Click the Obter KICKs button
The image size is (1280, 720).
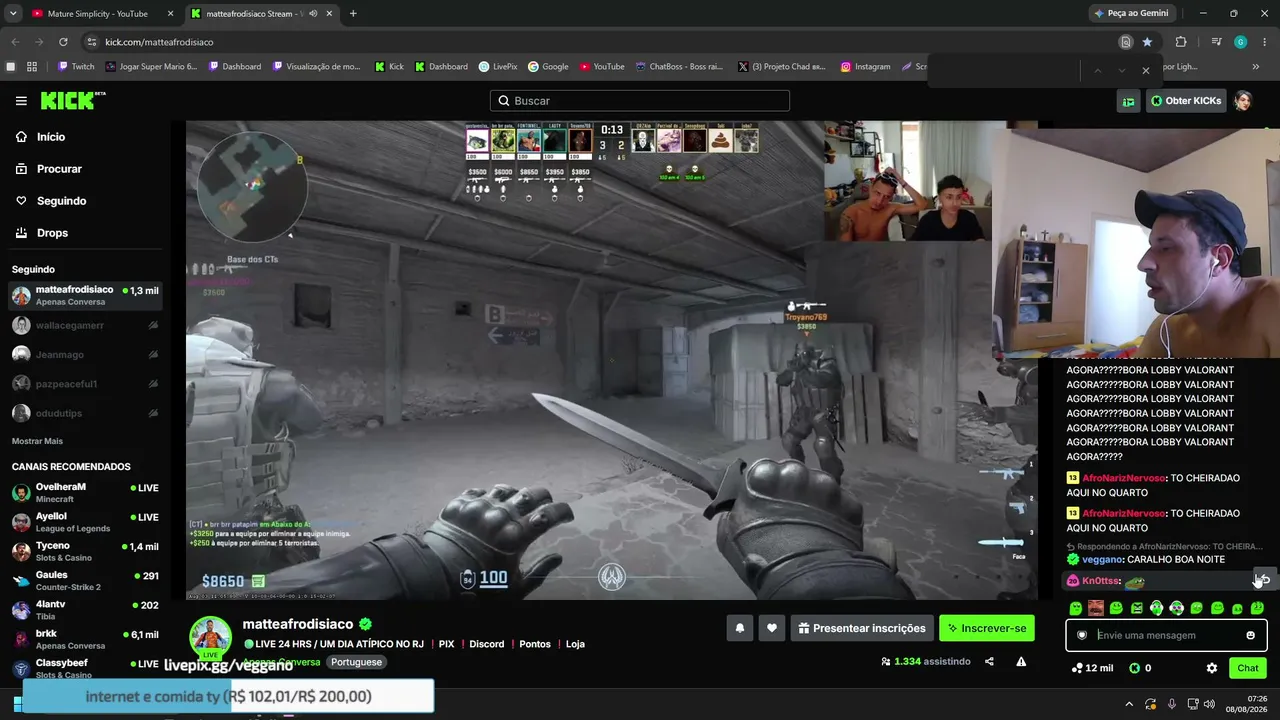point(1186,101)
